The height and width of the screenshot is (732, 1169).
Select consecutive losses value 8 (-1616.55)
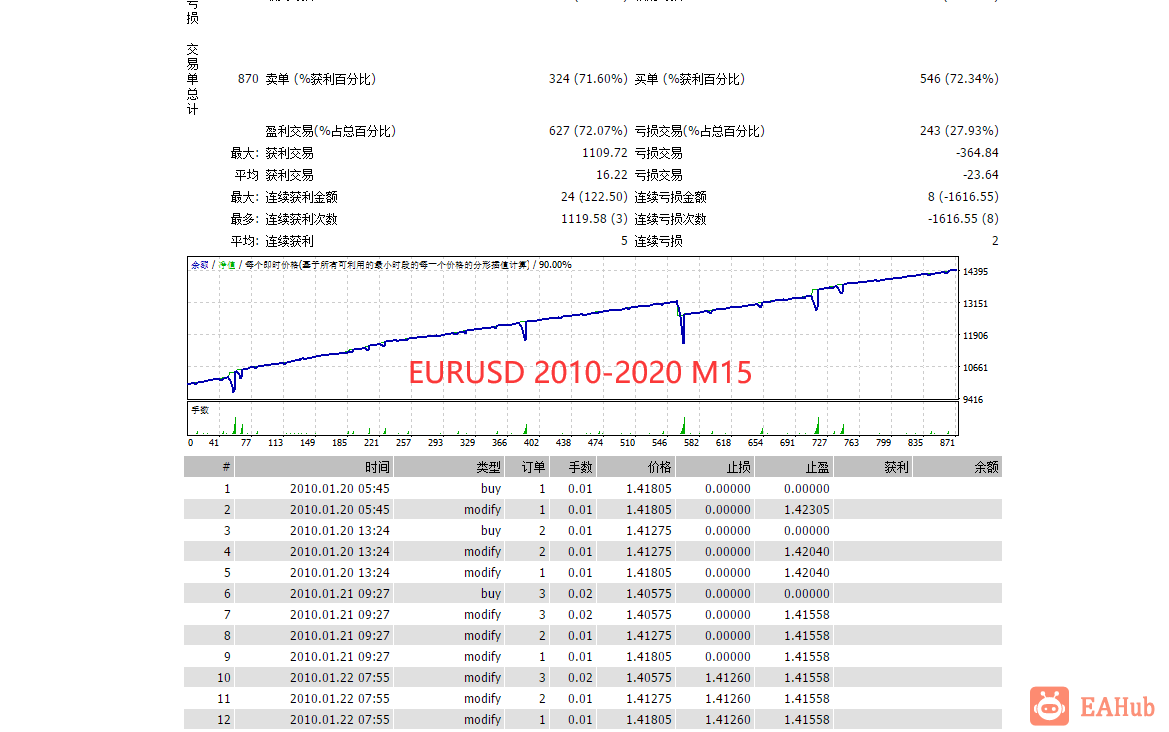click(963, 197)
